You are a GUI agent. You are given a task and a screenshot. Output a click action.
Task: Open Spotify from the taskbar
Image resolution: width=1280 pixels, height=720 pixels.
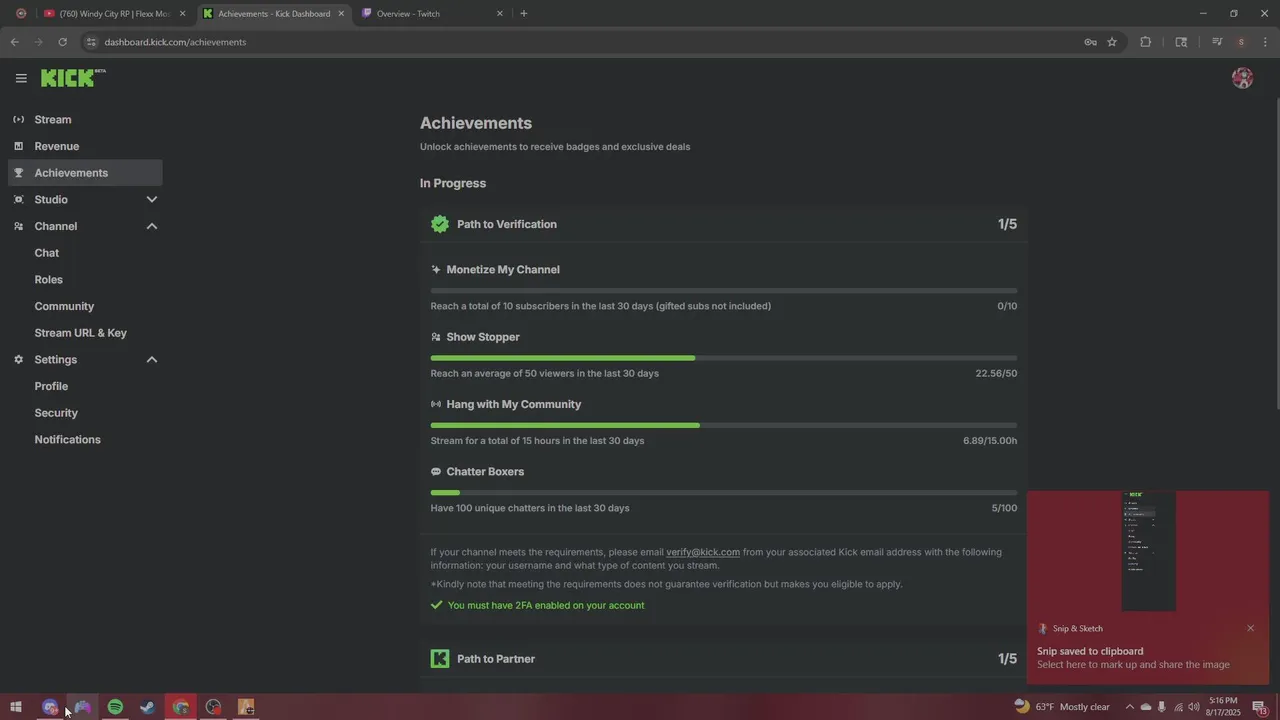click(x=115, y=707)
